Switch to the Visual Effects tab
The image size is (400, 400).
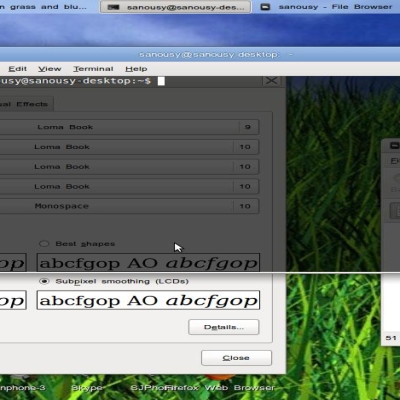click(26, 104)
